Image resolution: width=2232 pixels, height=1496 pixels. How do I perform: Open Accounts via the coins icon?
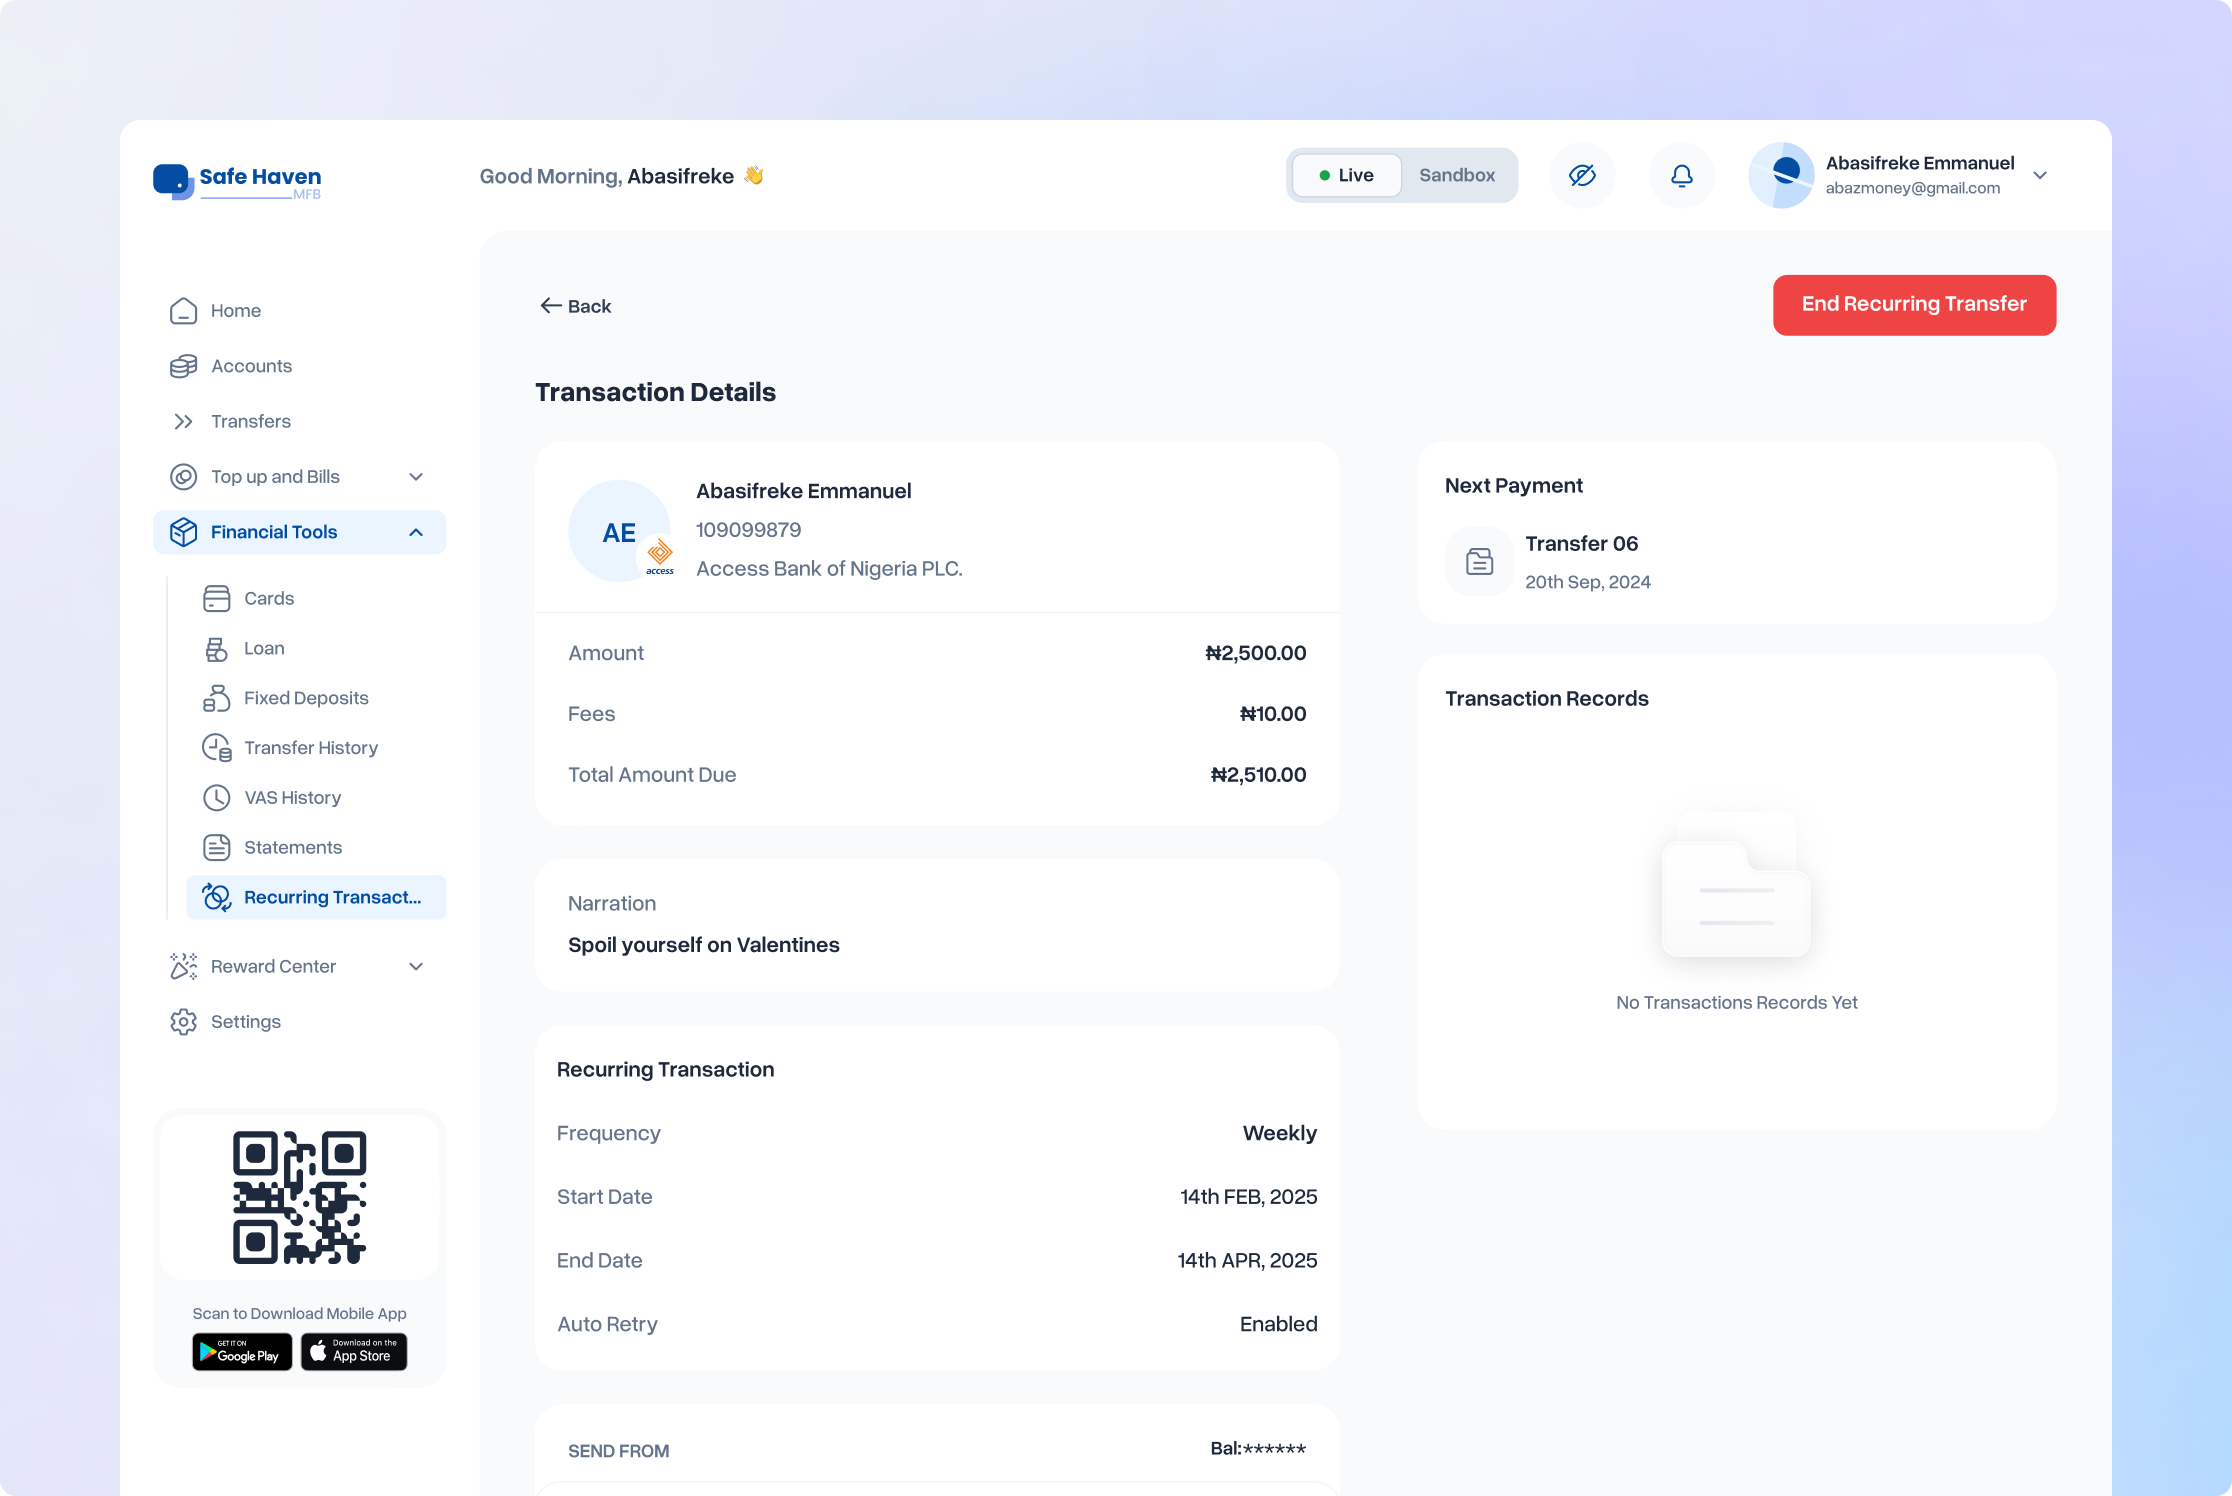click(184, 366)
